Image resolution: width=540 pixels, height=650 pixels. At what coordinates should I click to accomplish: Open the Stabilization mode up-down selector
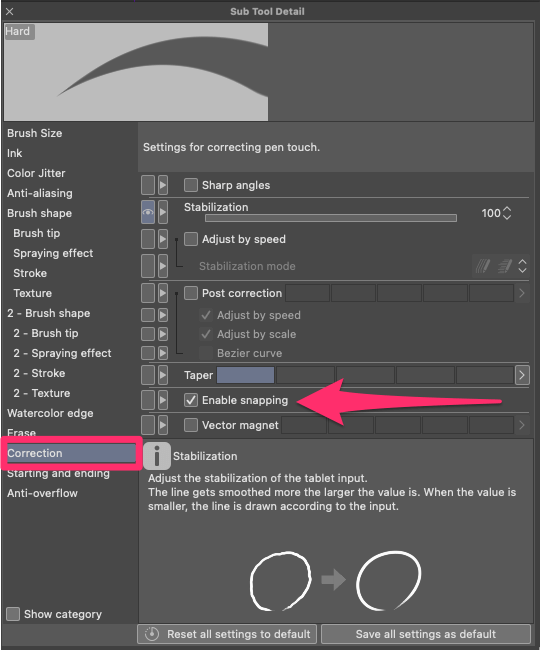point(523,266)
